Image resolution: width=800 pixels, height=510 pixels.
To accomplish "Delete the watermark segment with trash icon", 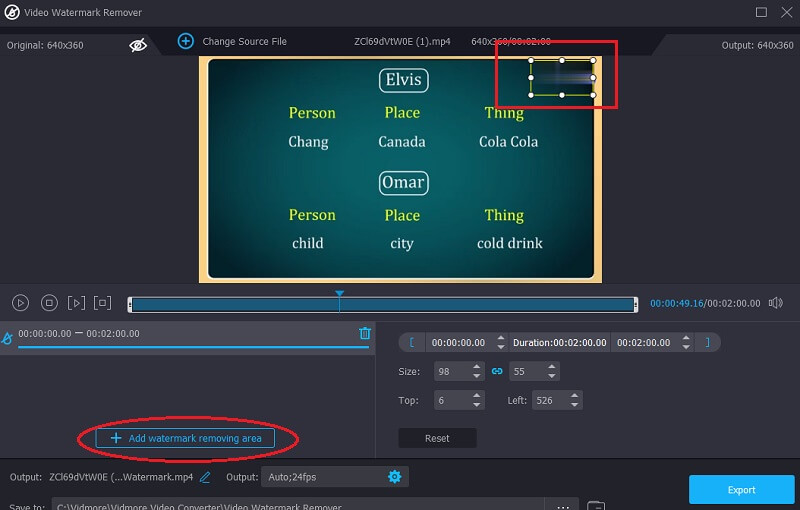I will (x=365, y=334).
